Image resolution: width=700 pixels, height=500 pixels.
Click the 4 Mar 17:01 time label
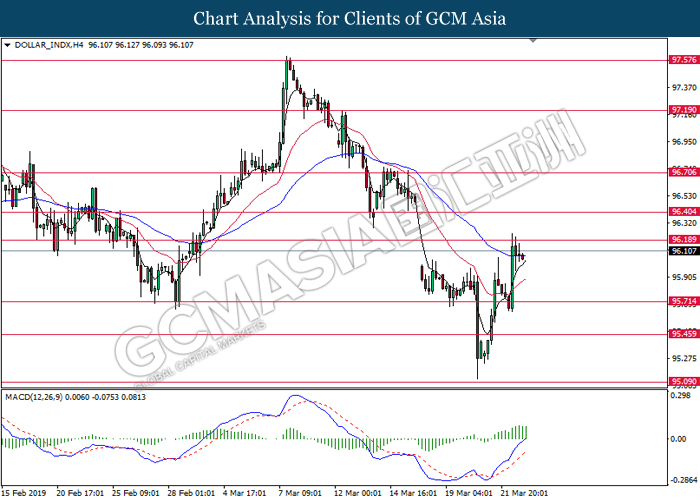245,493
